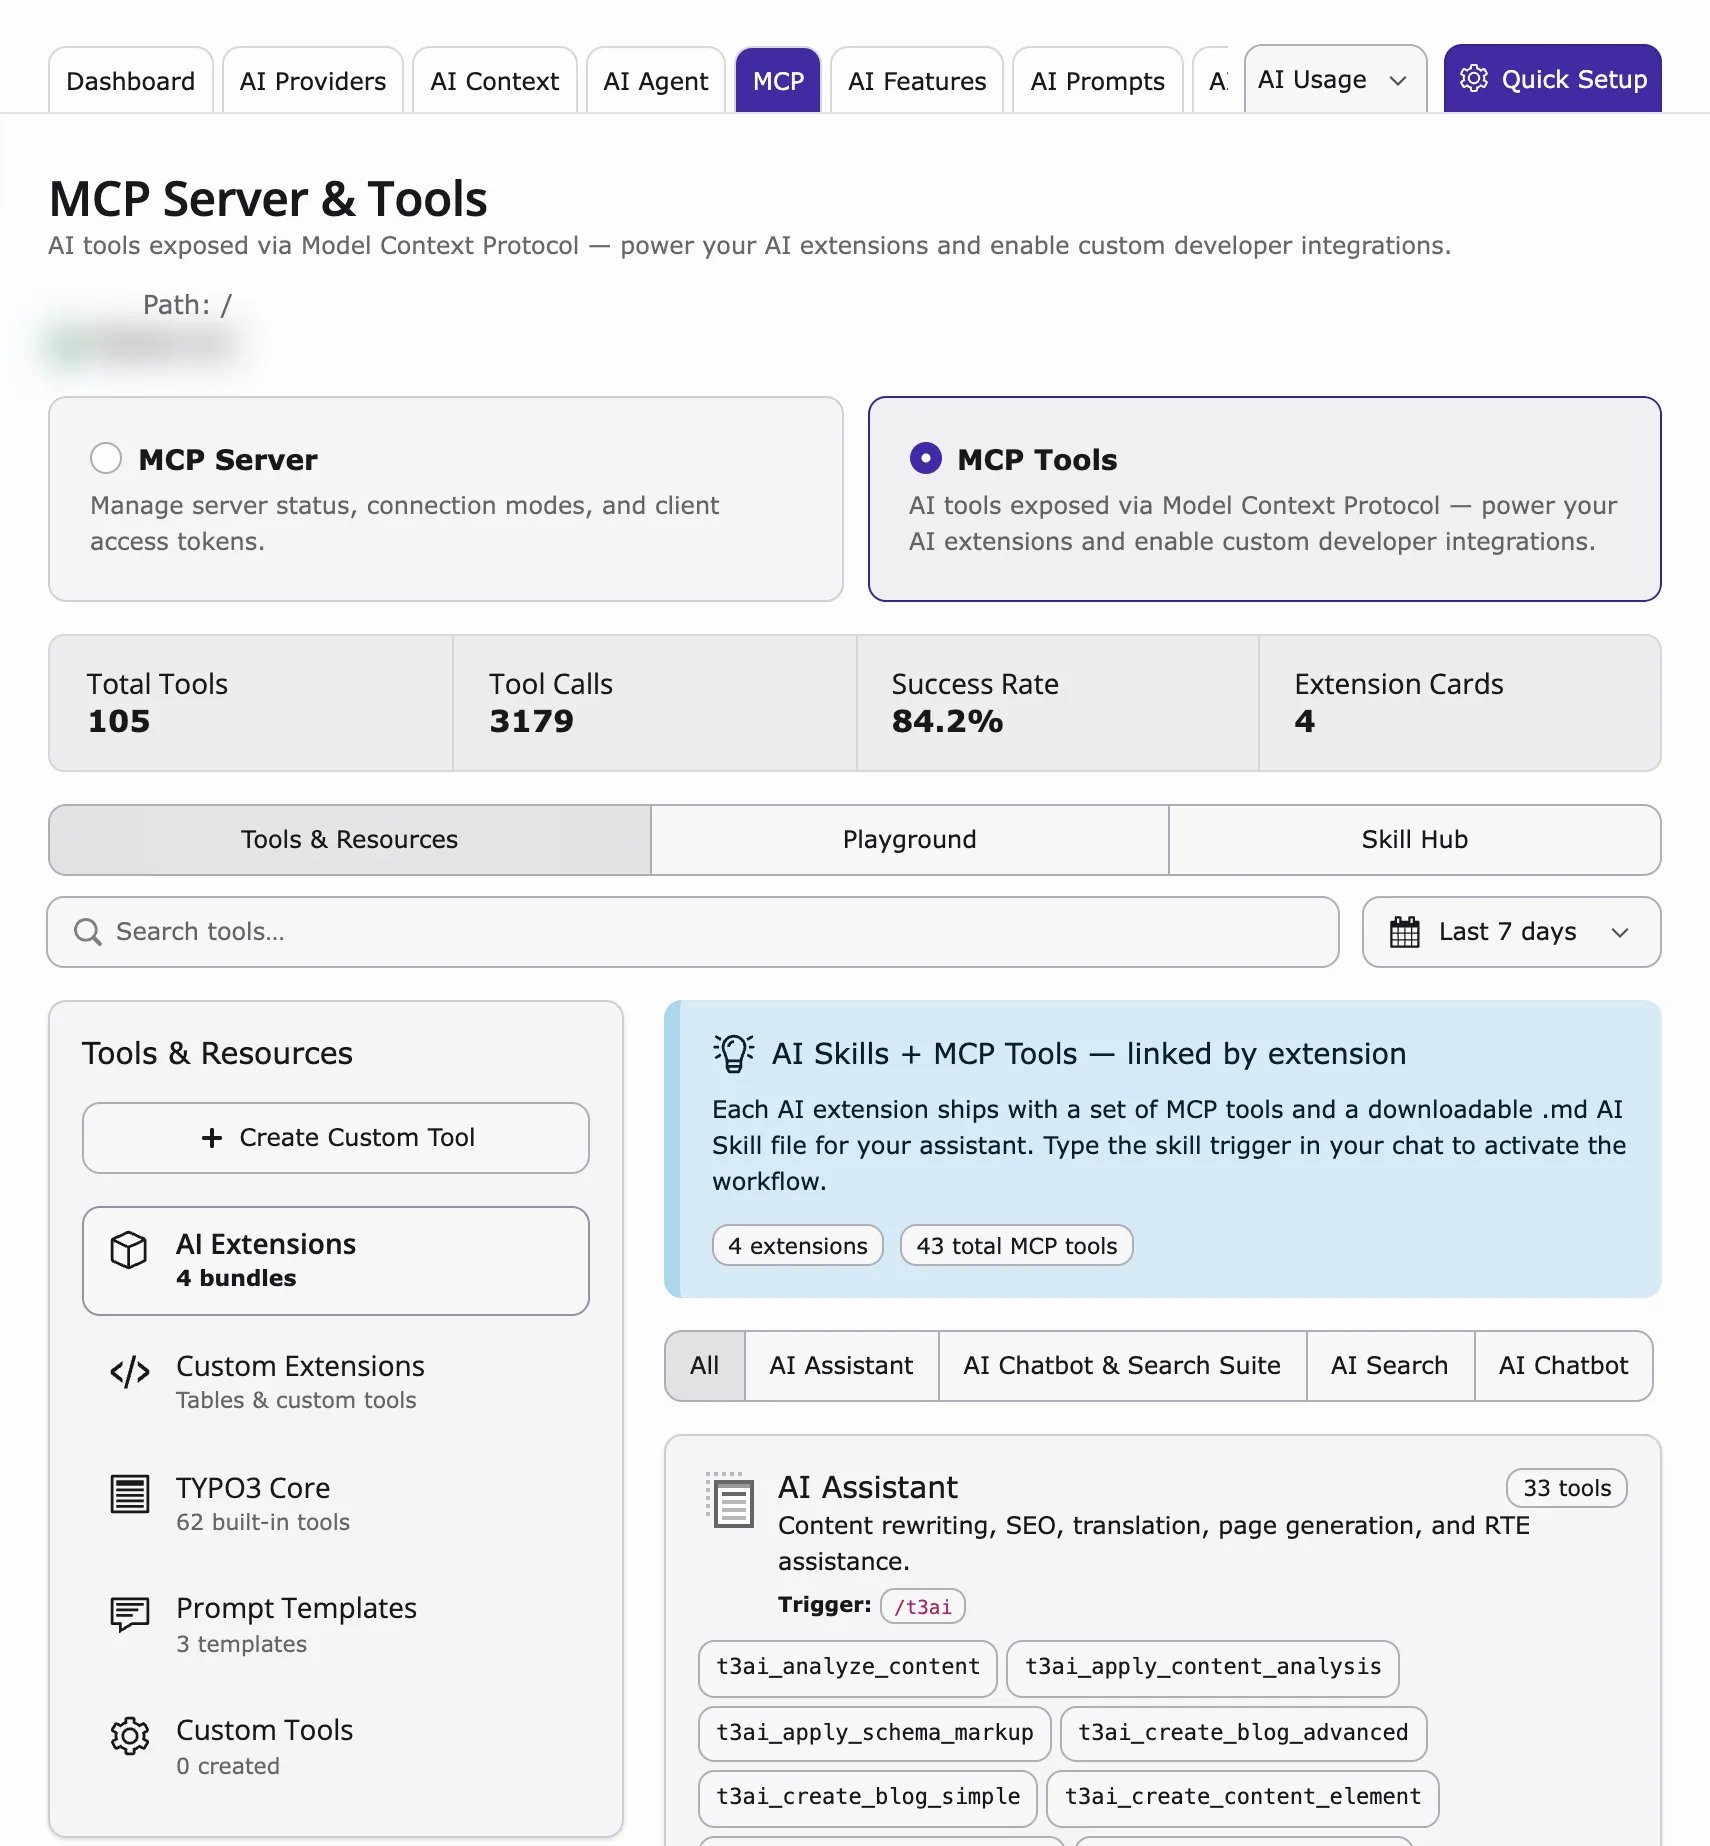Open the t3ai_create_blog_advanced tool
The width and height of the screenshot is (1710, 1846).
1243,1733
